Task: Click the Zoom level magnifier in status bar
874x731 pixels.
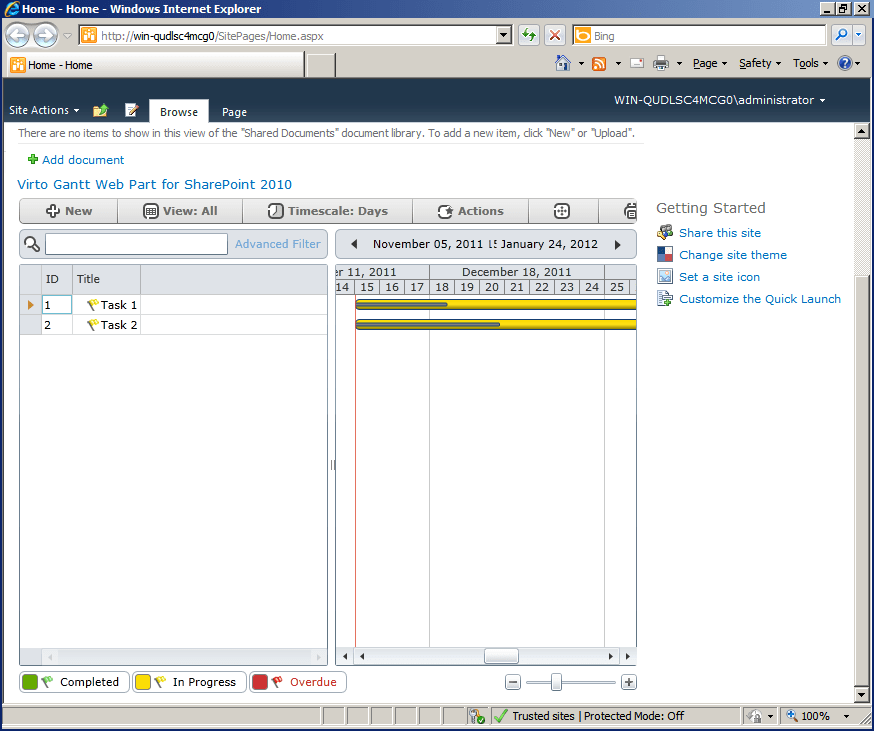Action: tap(792, 715)
